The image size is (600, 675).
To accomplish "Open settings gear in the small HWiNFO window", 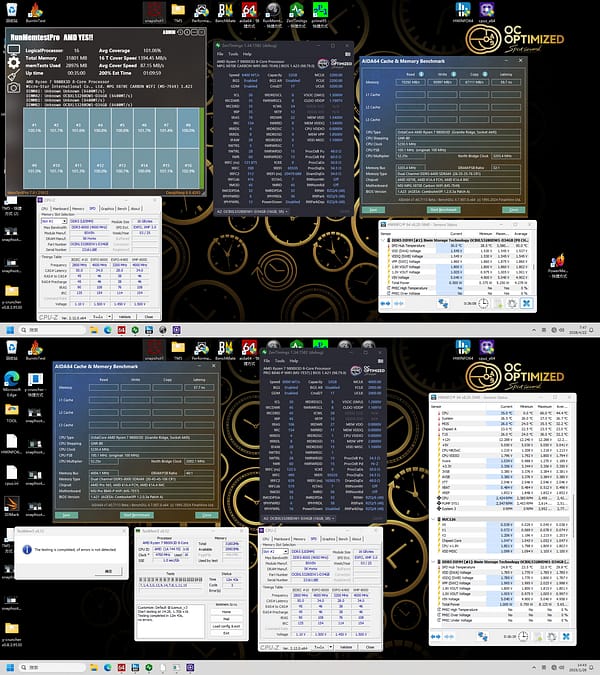I will (512, 303).
